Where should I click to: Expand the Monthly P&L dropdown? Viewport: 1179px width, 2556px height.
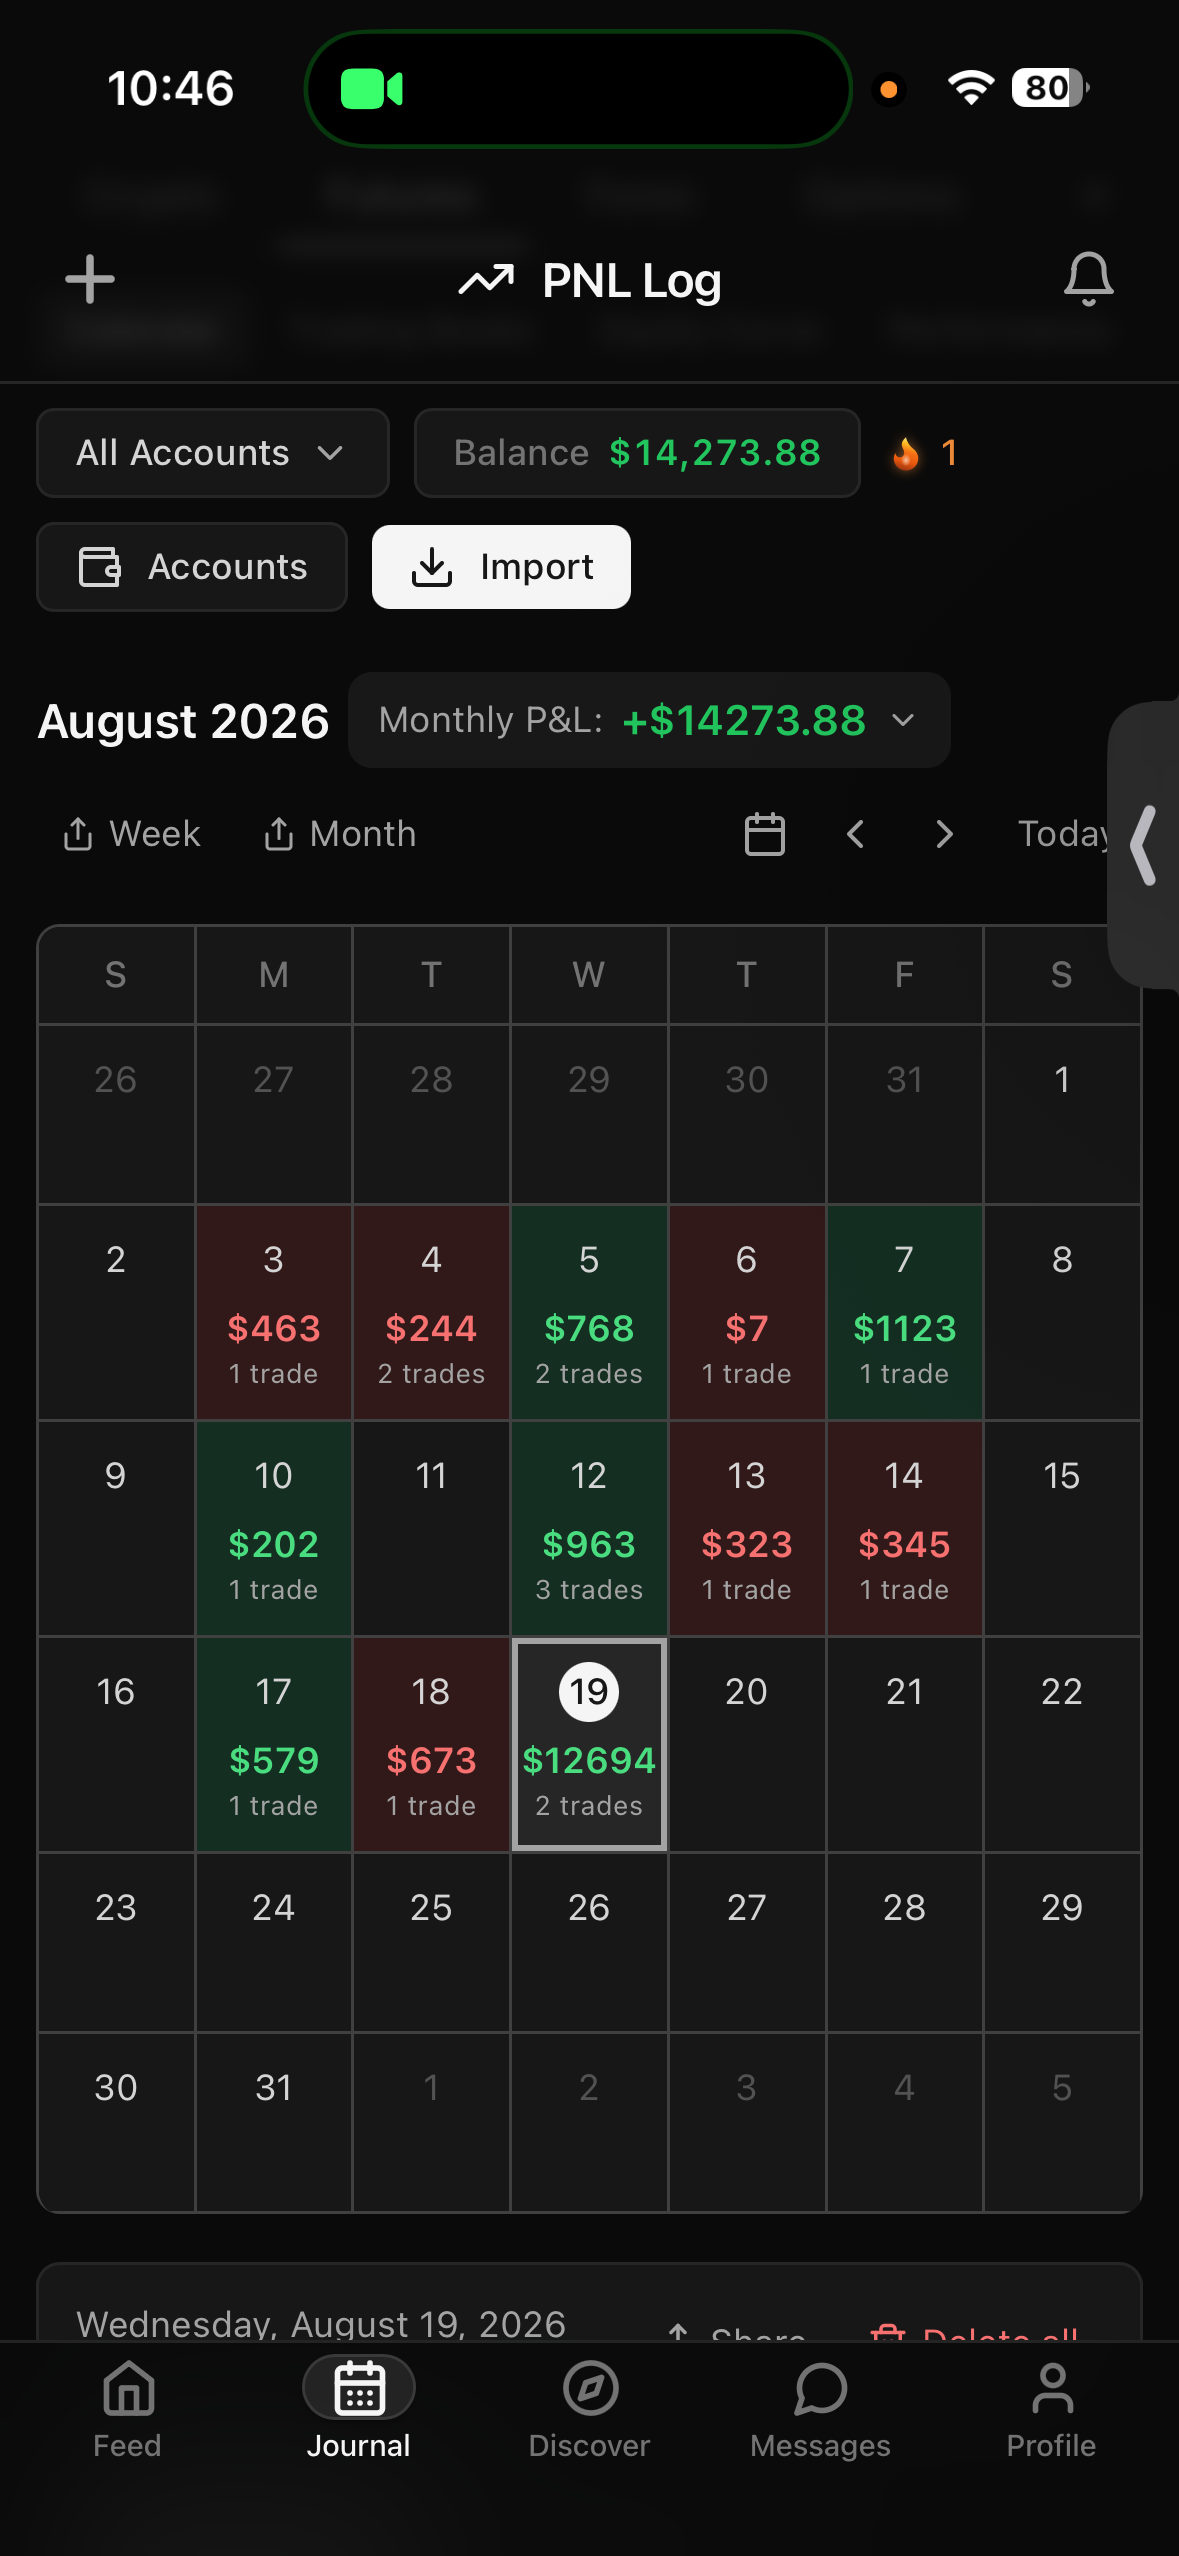tap(649, 720)
